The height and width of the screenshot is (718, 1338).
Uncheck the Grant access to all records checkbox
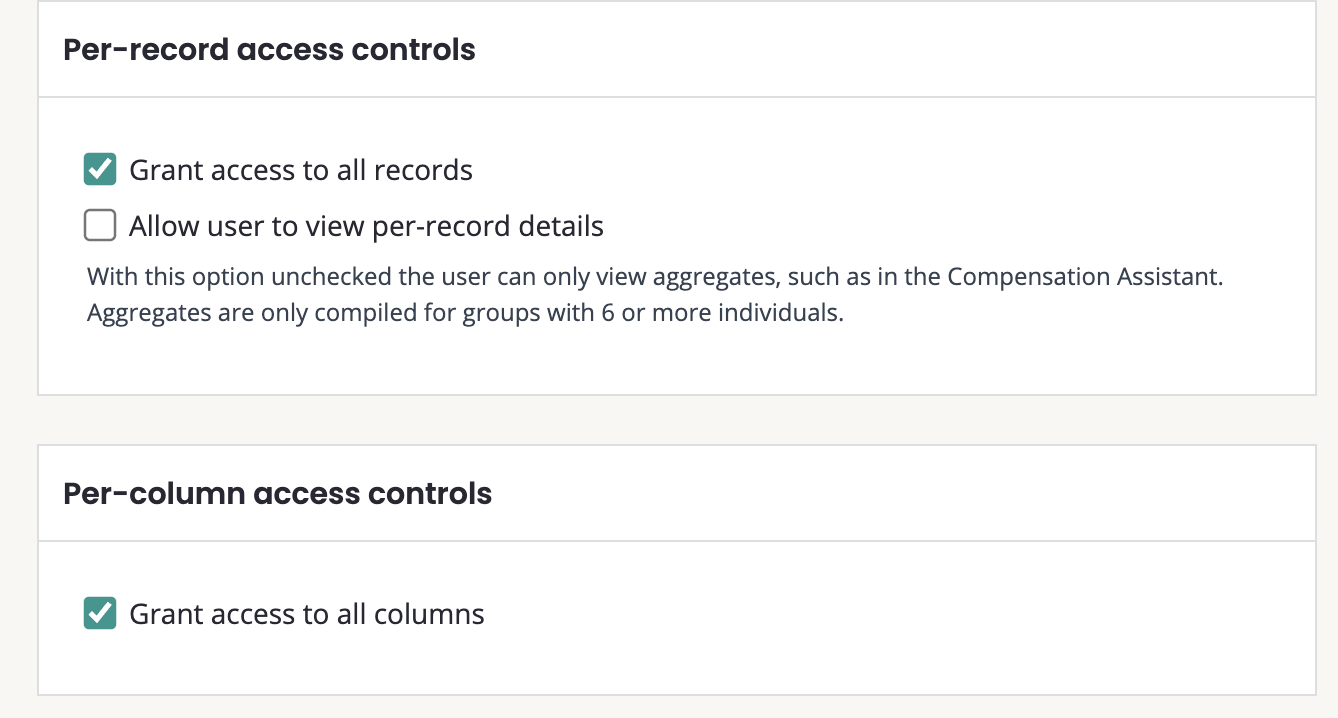coord(100,170)
